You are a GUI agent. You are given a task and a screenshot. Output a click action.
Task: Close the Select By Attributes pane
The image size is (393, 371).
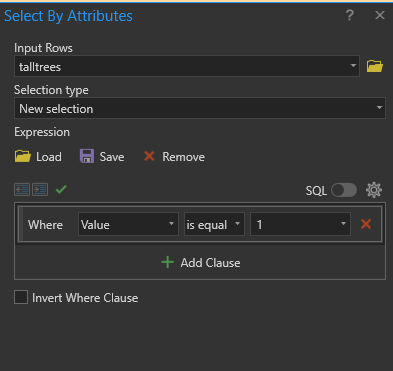[x=380, y=15]
